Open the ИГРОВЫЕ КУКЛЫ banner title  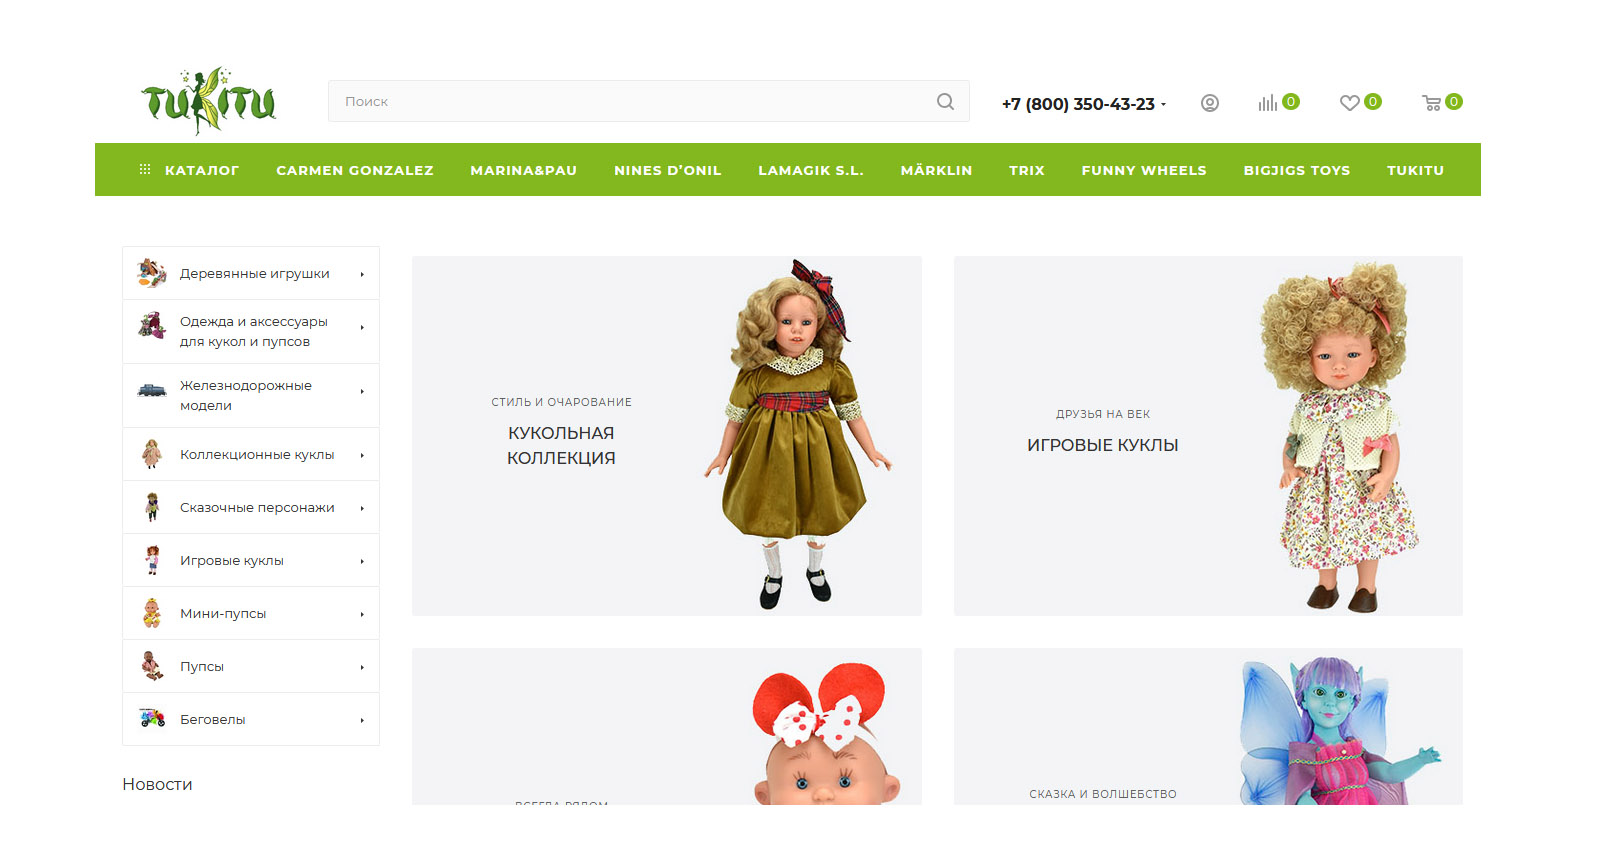(1103, 445)
